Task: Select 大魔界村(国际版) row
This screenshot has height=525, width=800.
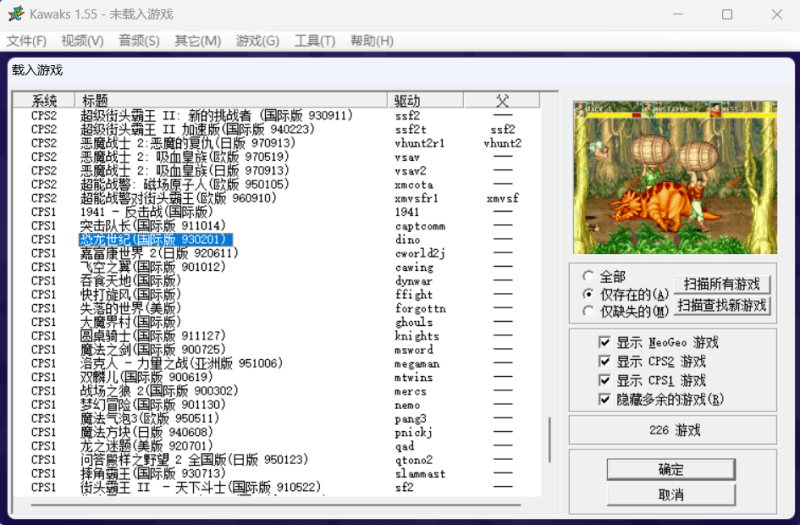Action: [276, 322]
